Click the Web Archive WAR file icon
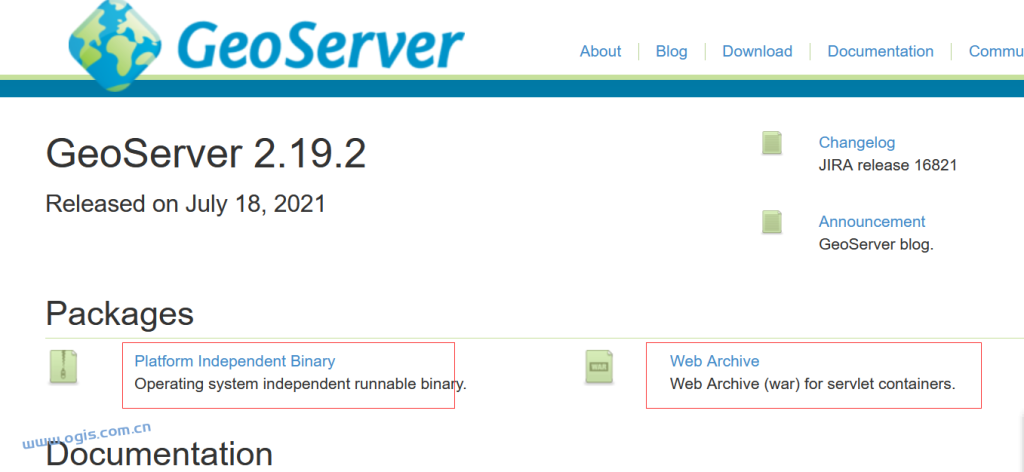 599,367
